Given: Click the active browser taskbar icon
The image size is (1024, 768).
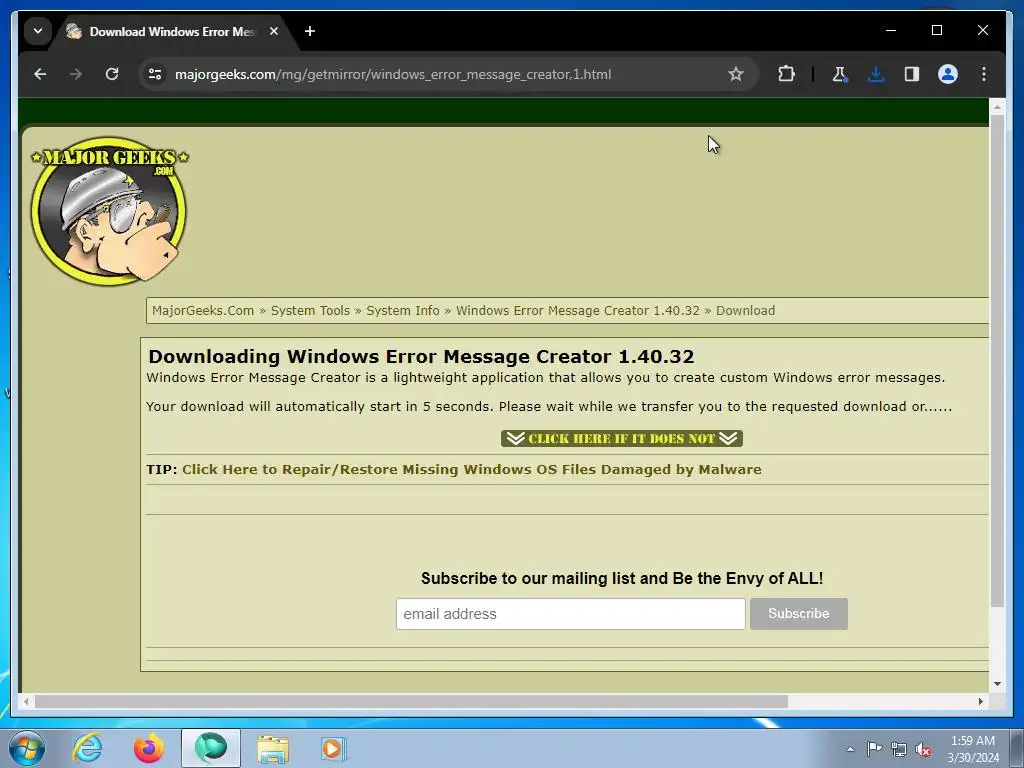Looking at the screenshot, I should point(211,748).
